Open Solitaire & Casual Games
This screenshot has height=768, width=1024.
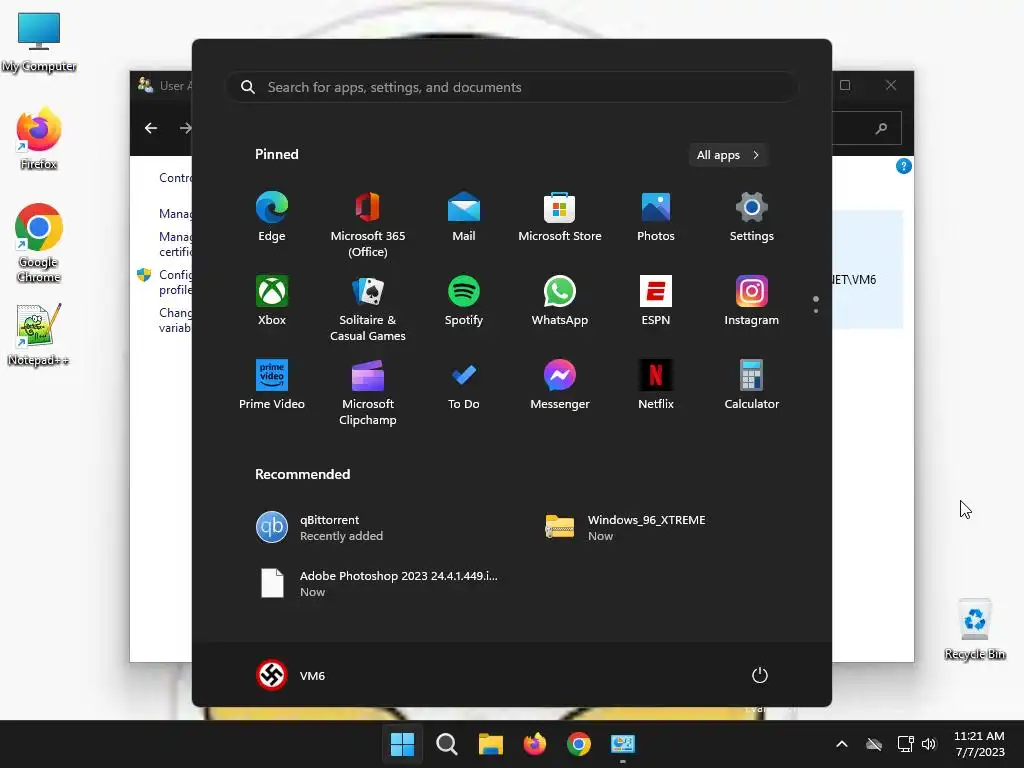point(368,308)
